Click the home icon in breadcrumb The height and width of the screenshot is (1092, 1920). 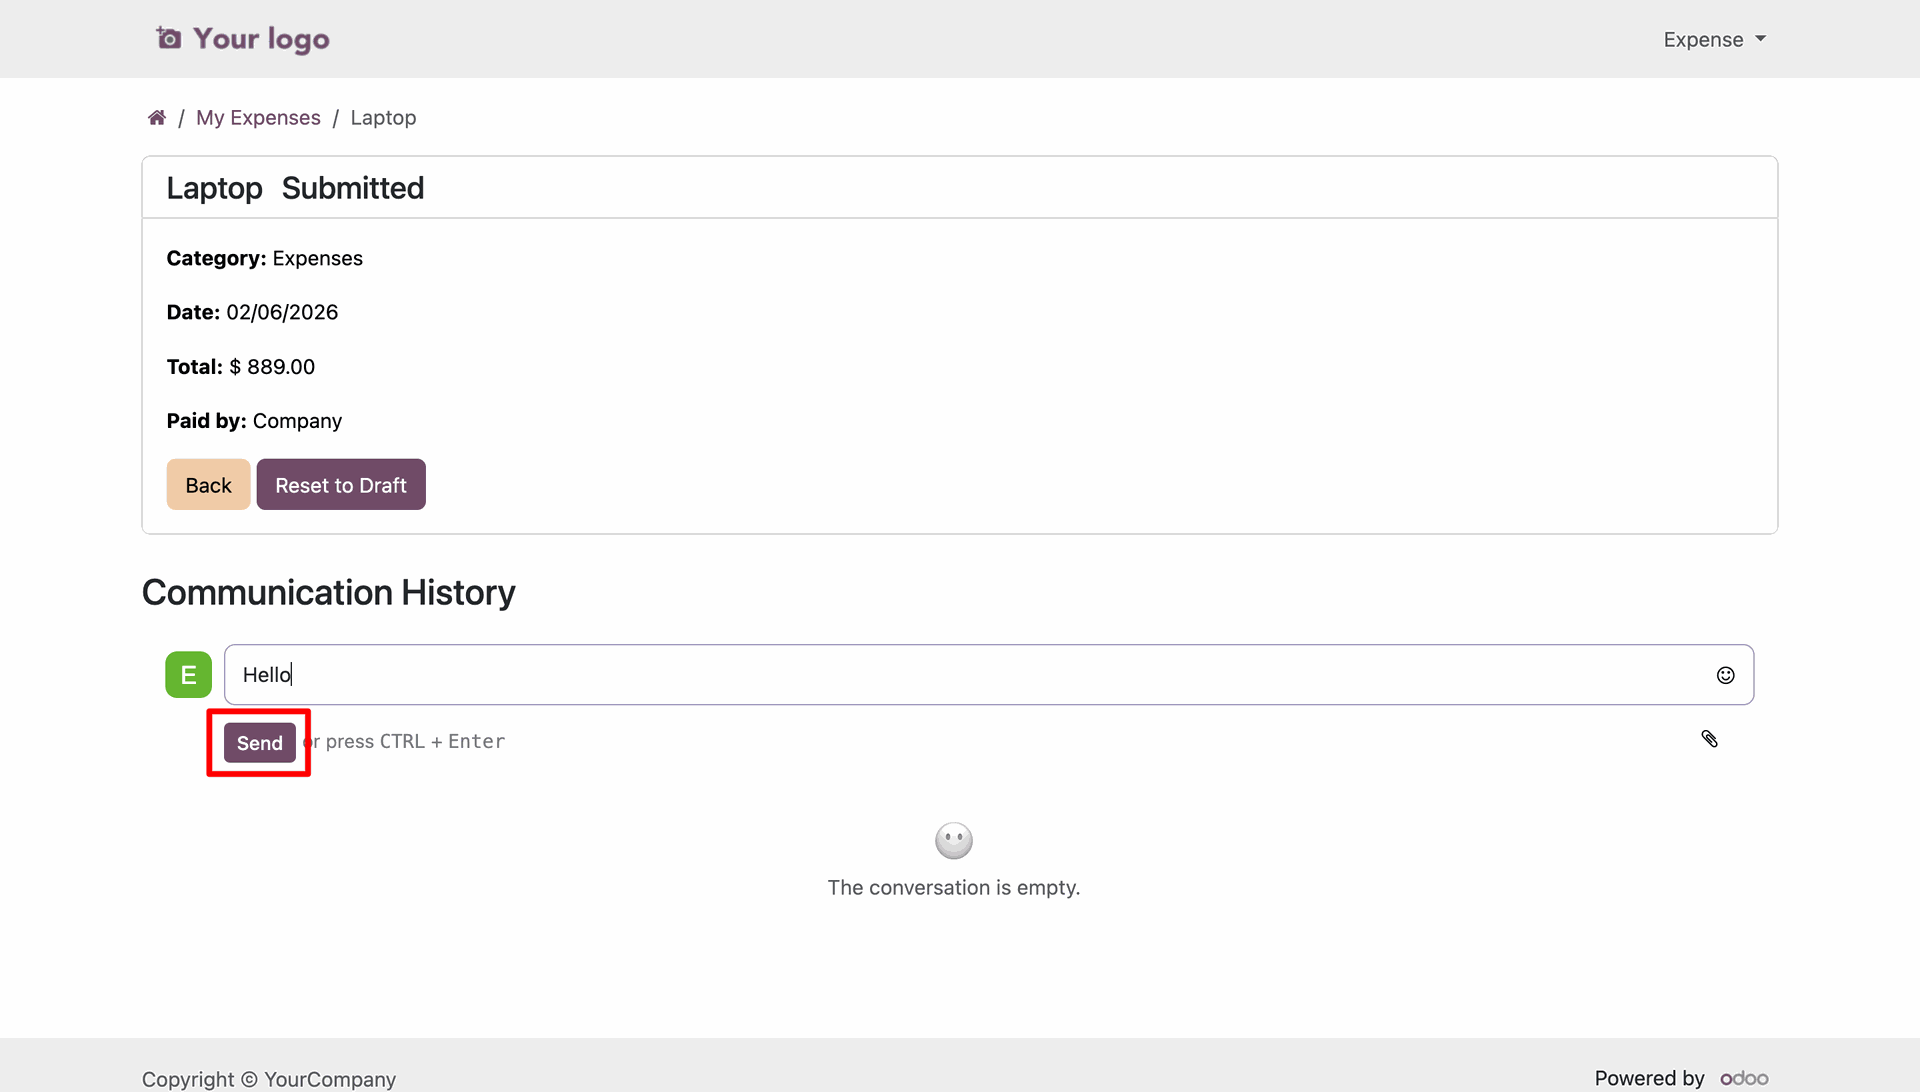[157, 118]
